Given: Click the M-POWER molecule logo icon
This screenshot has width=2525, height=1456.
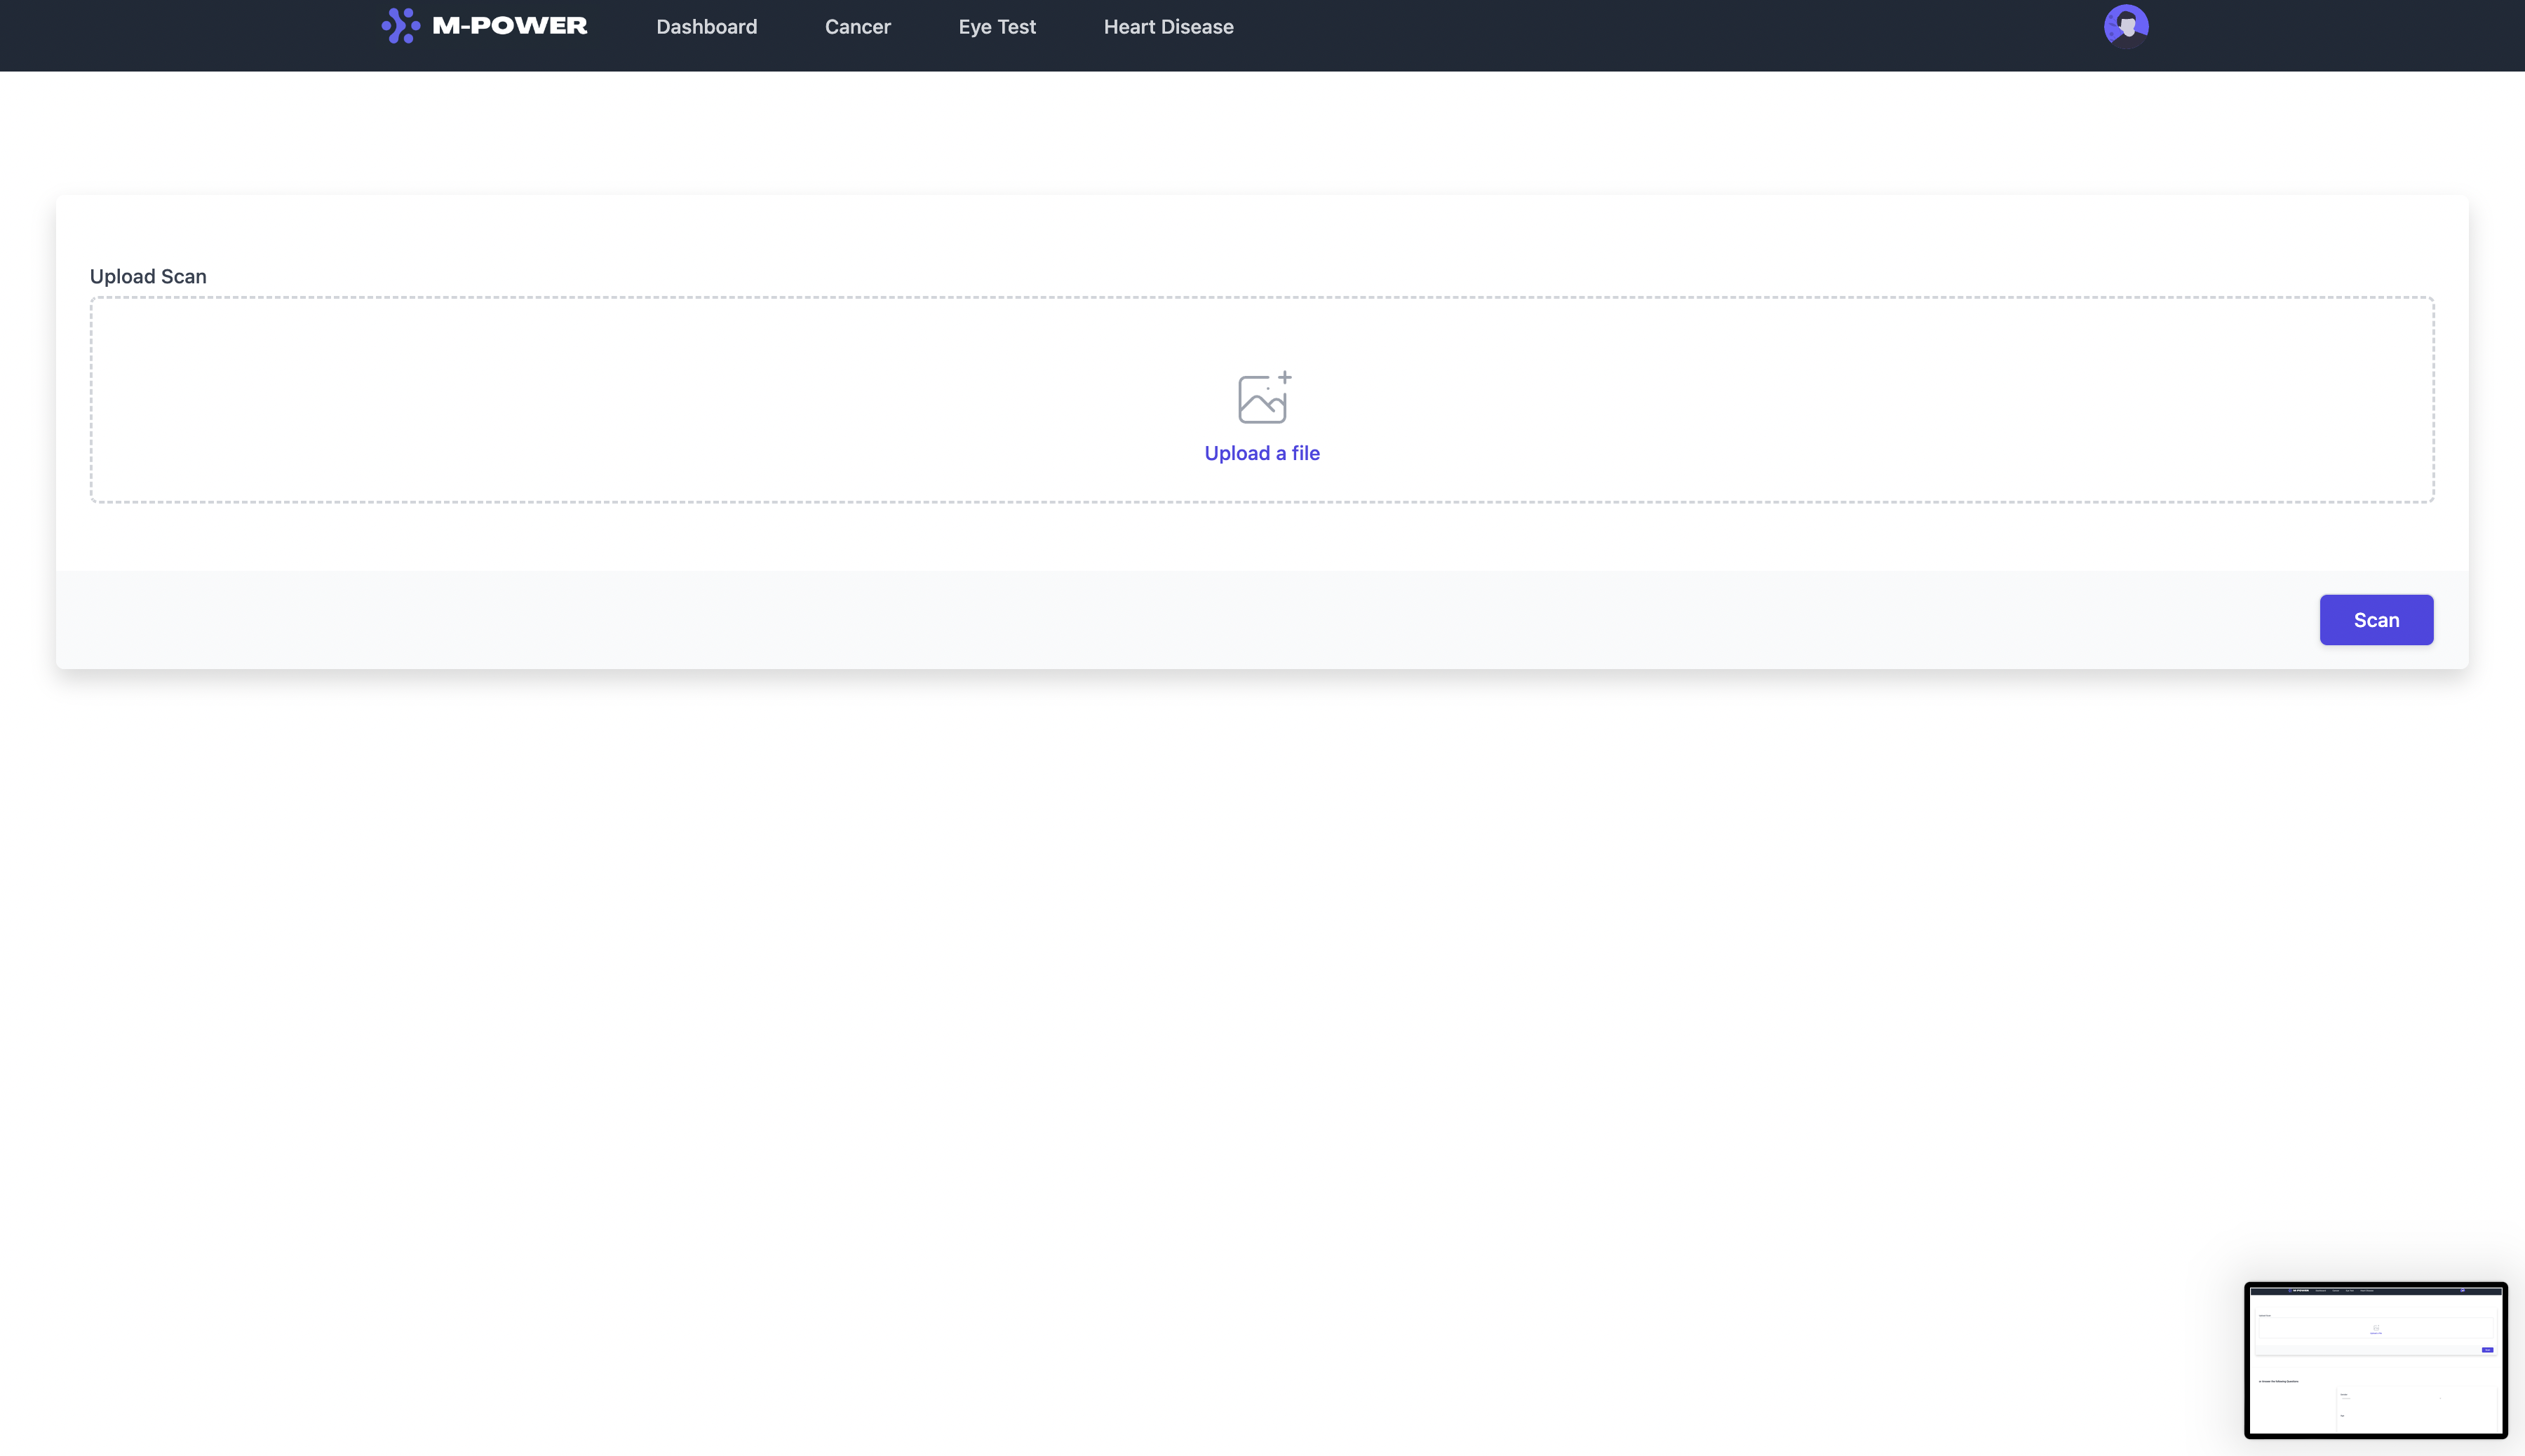Looking at the screenshot, I should click(x=400, y=26).
